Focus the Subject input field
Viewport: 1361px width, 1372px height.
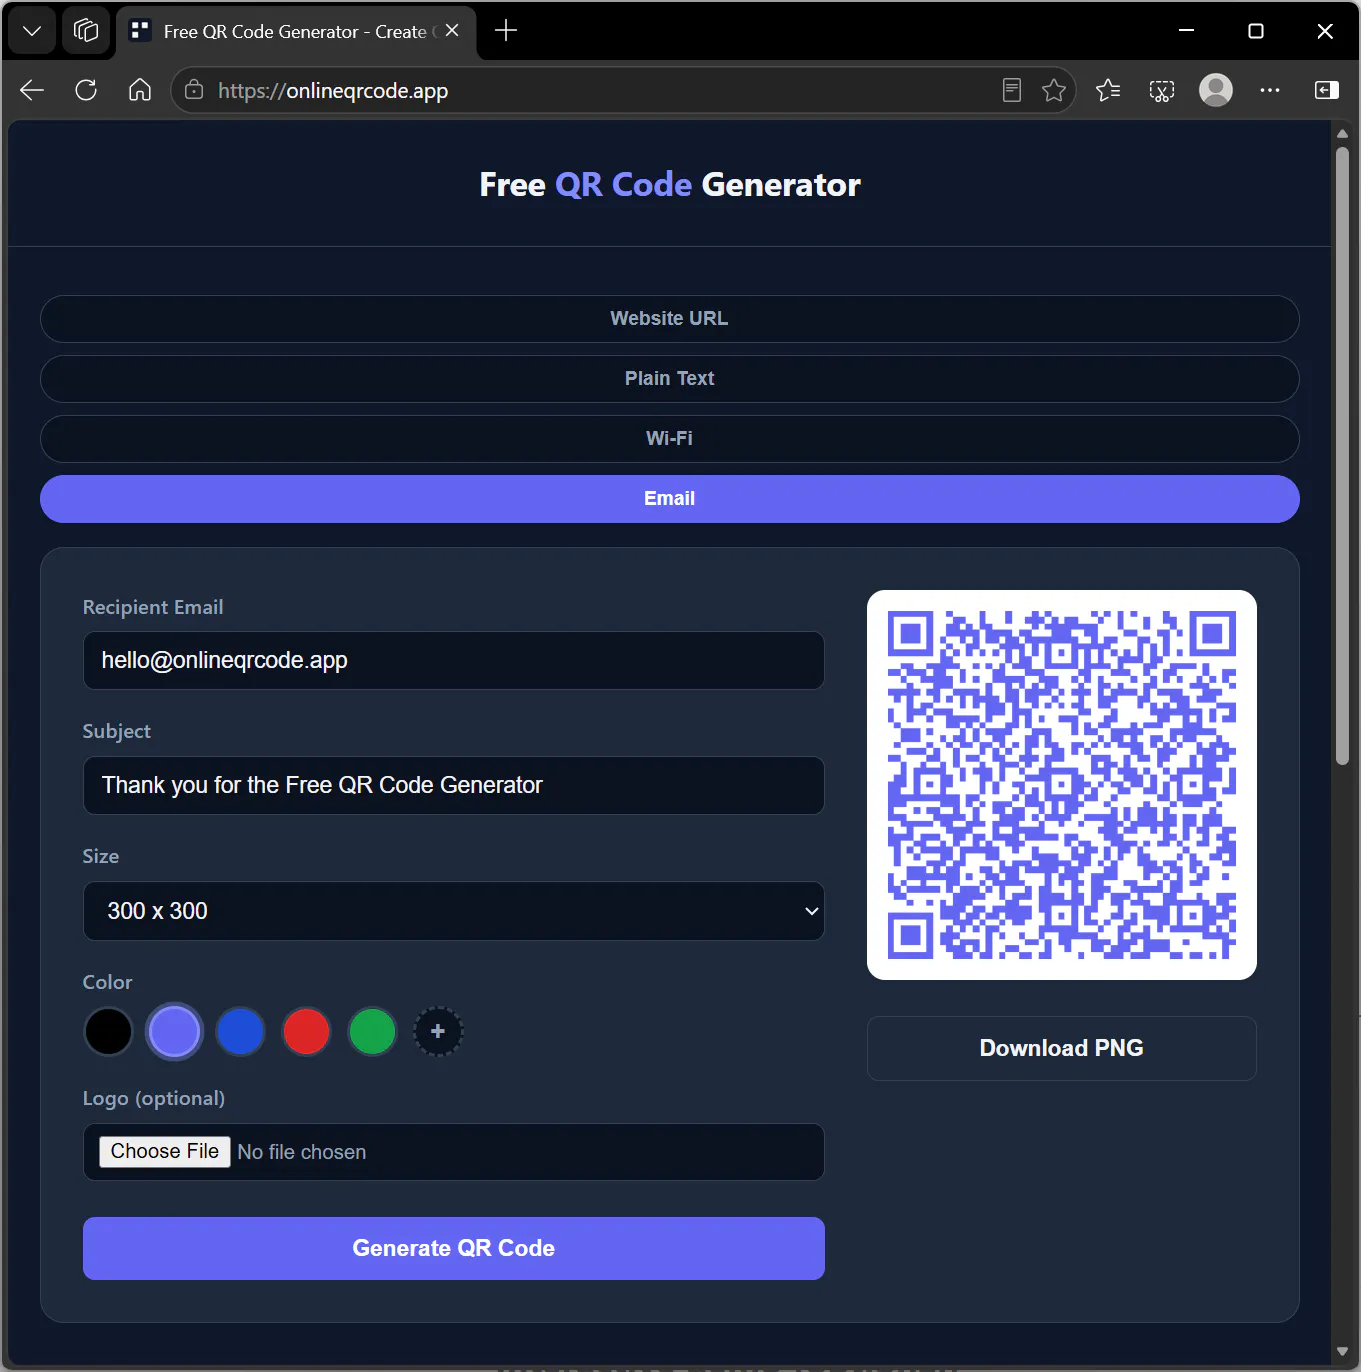(x=454, y=785)
